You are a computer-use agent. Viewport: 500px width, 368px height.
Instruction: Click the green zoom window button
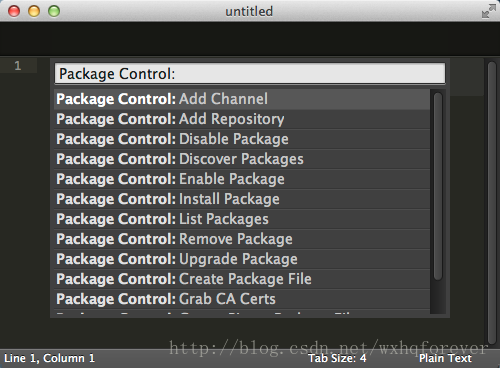[54, 11]
